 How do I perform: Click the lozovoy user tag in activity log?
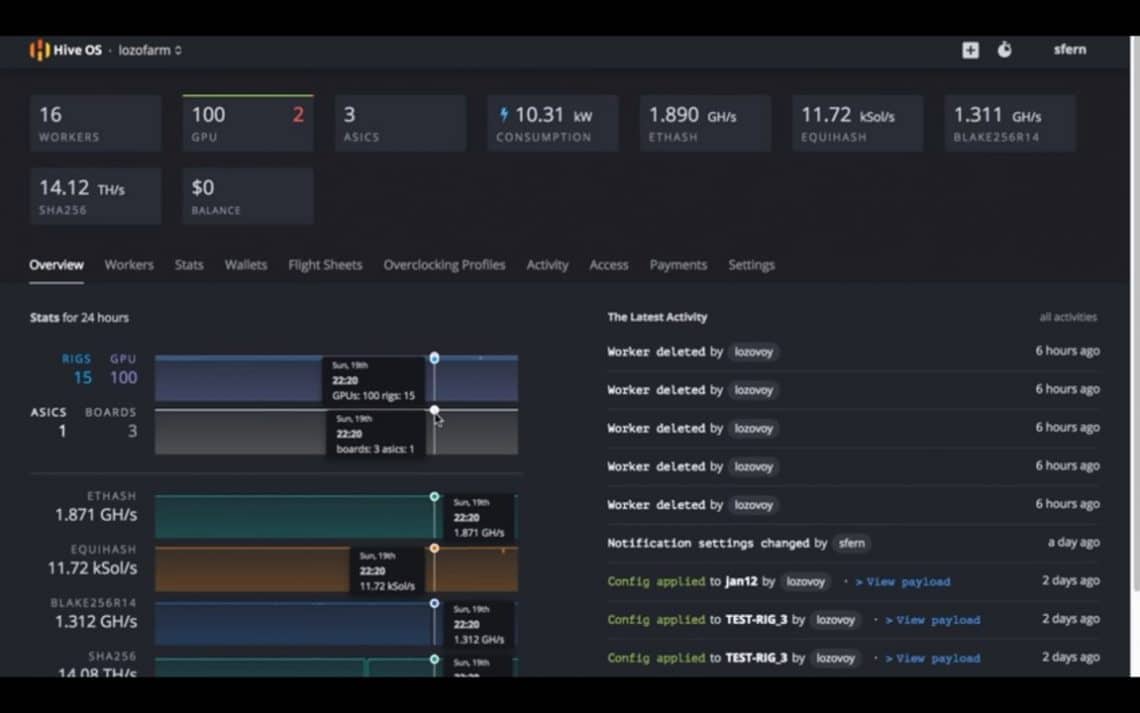[753, 352]
